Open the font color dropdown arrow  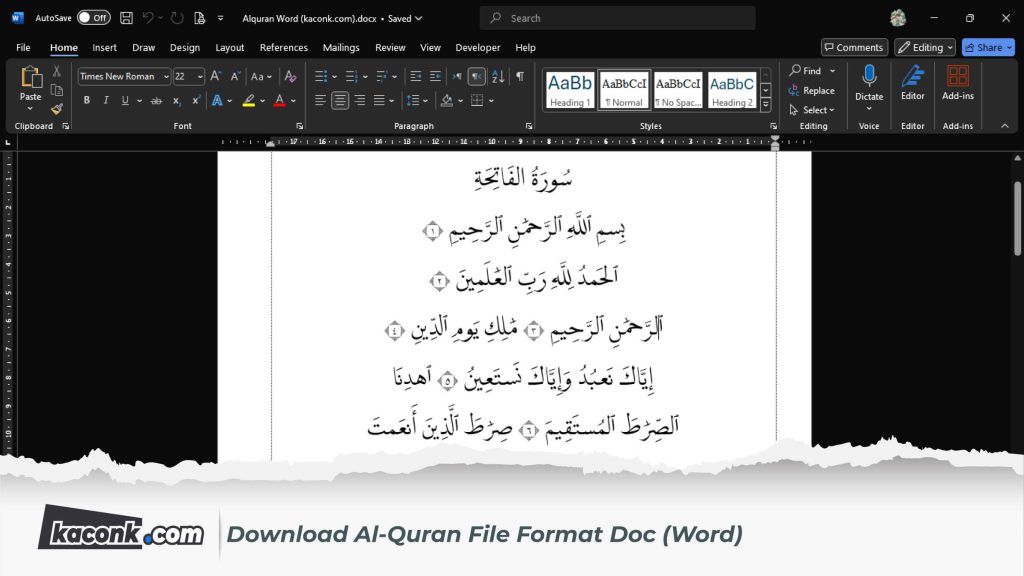[294, 101]
